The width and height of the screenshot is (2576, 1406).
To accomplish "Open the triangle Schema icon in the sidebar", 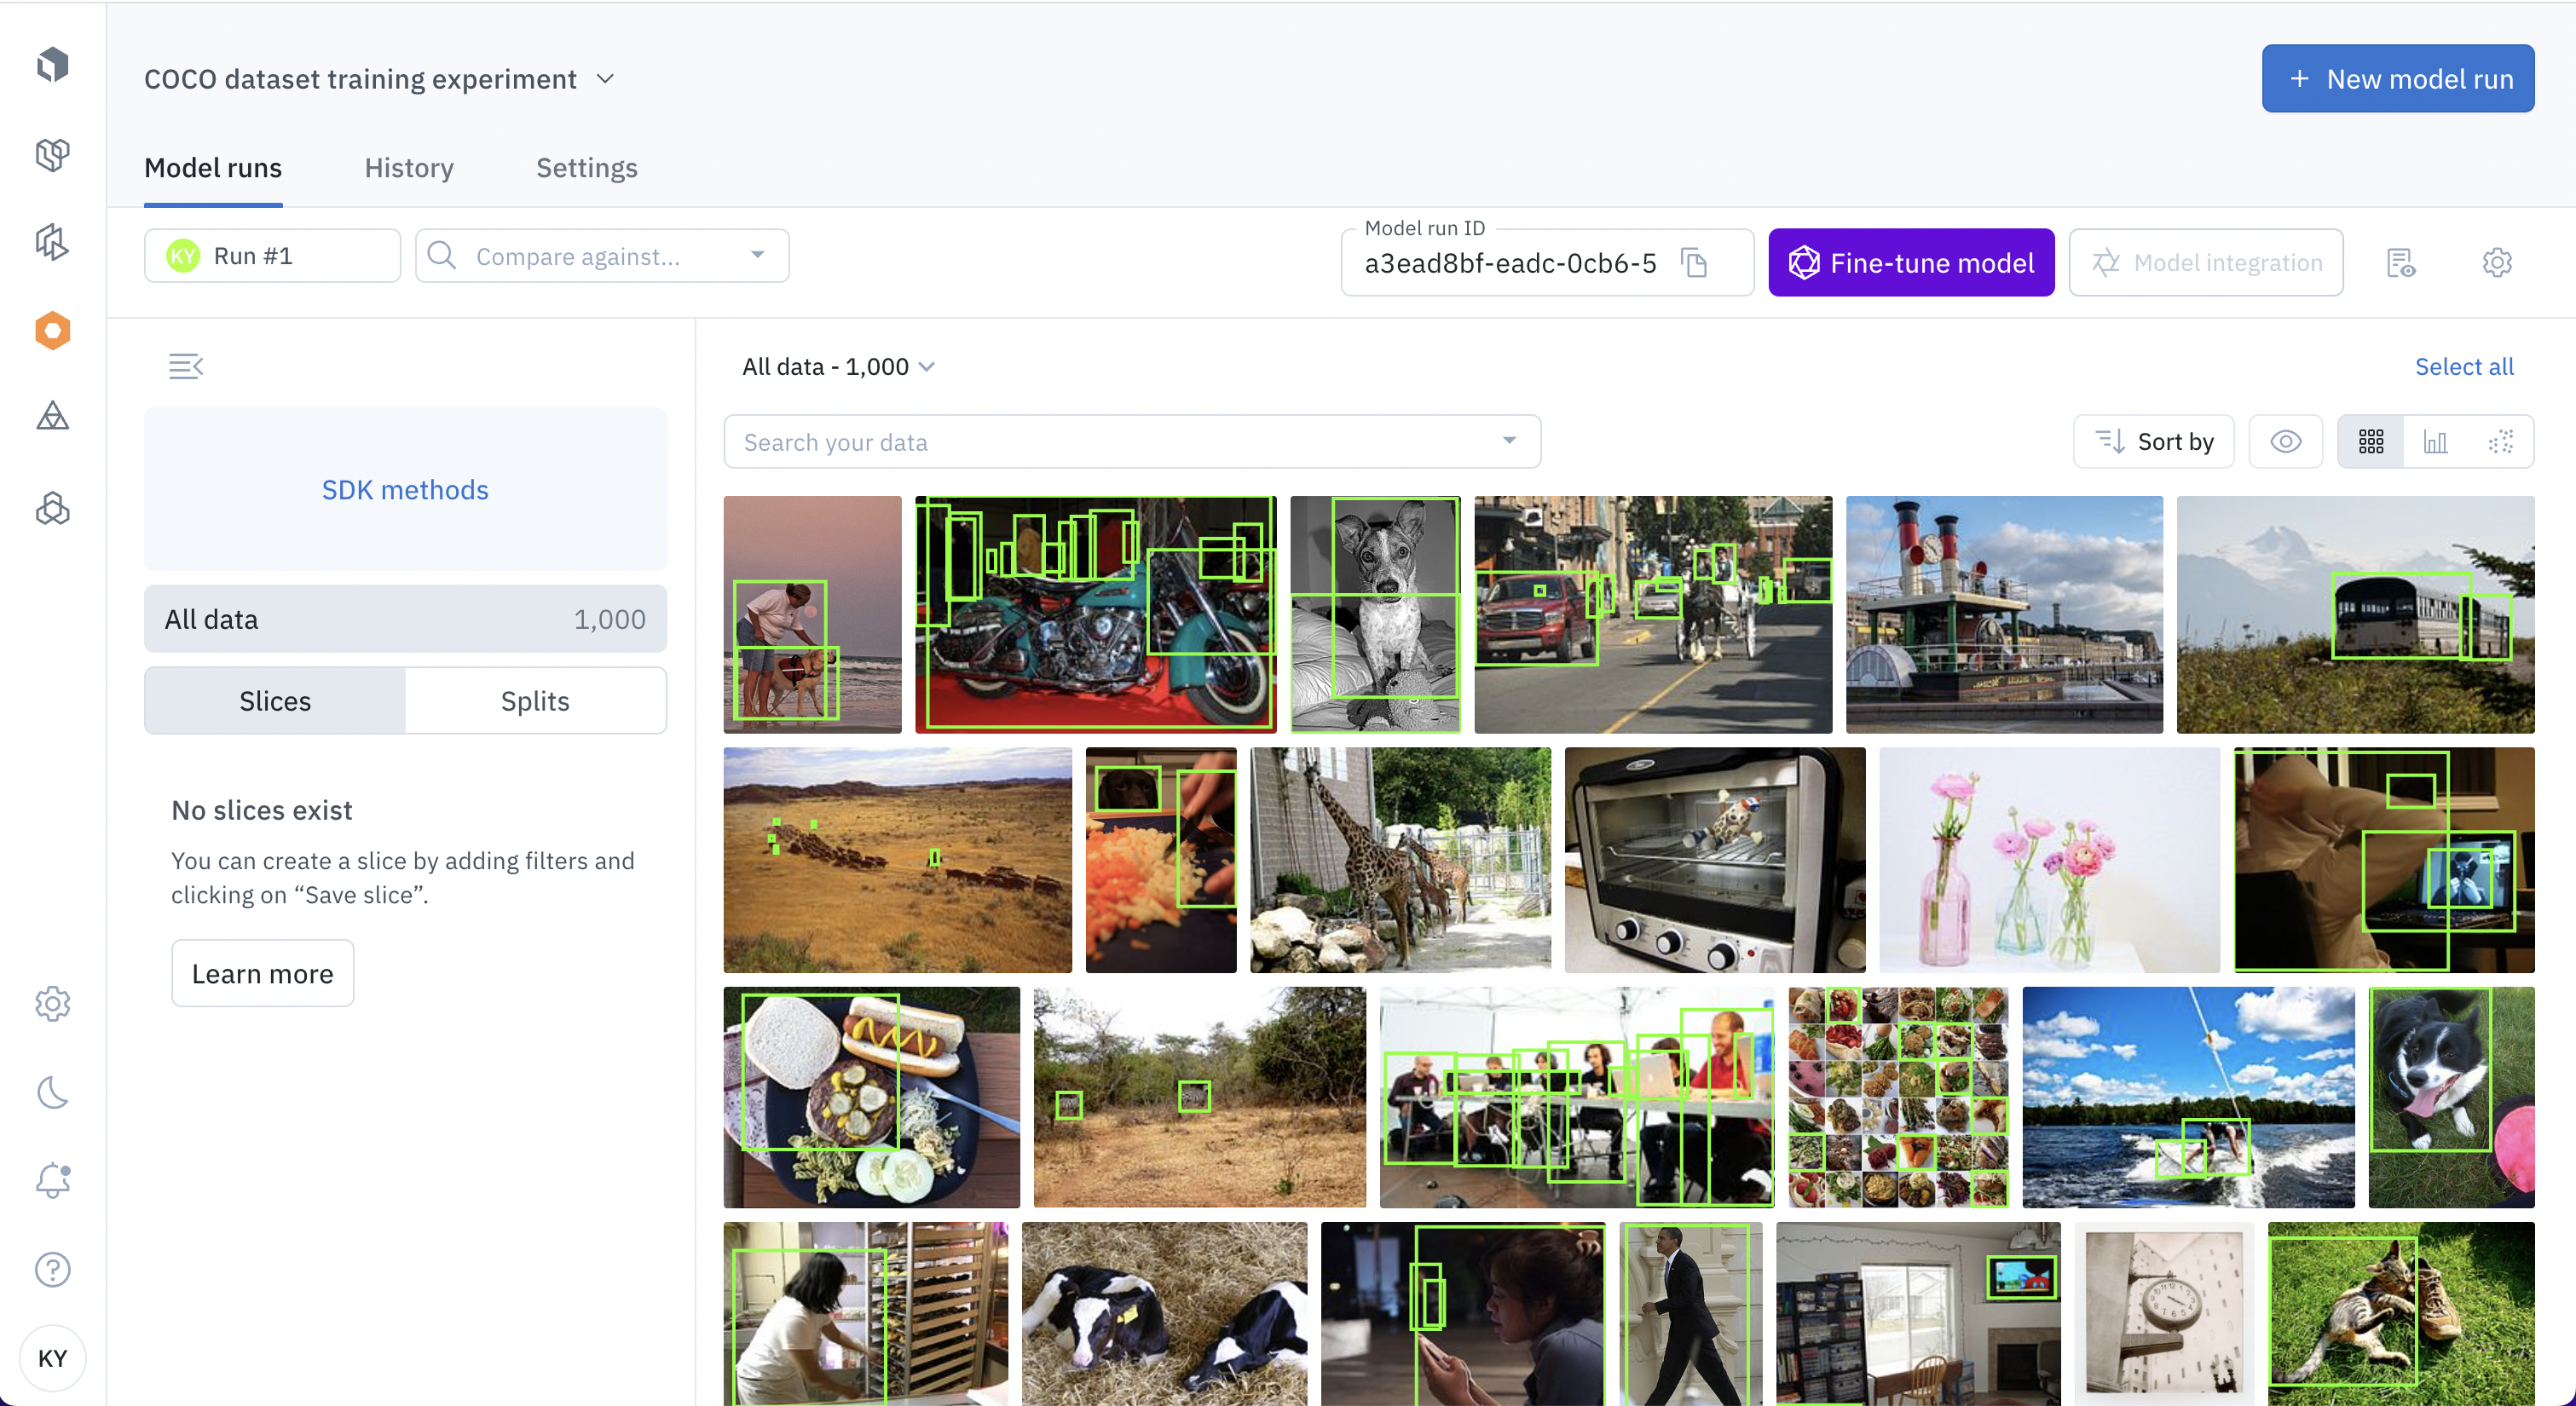I will pos(52,417).
